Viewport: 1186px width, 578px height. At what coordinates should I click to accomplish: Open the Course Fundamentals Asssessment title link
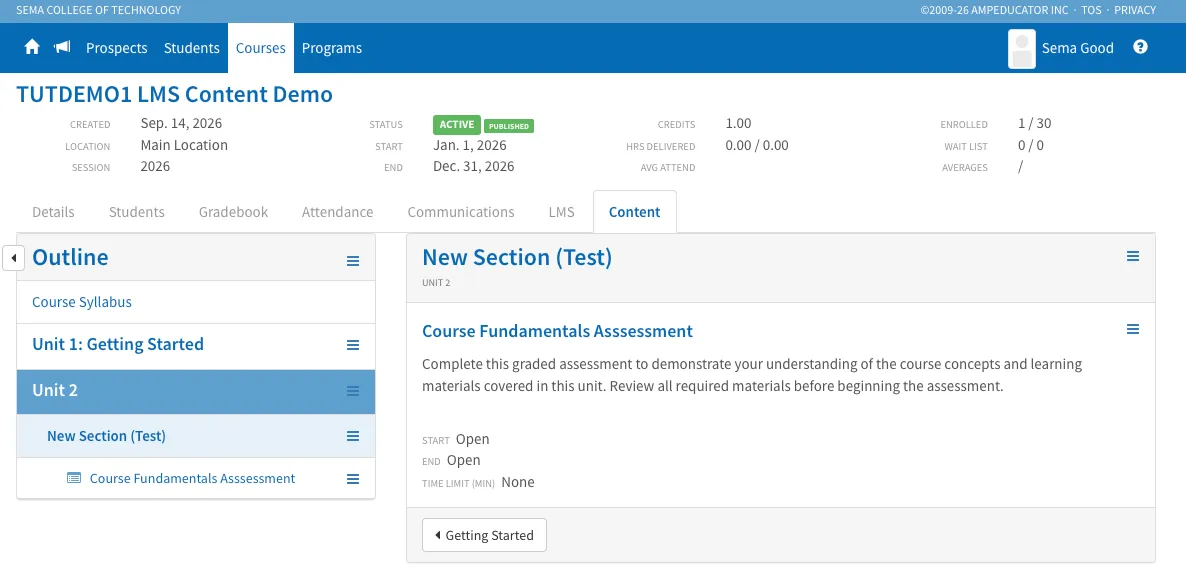coord(557,331)
